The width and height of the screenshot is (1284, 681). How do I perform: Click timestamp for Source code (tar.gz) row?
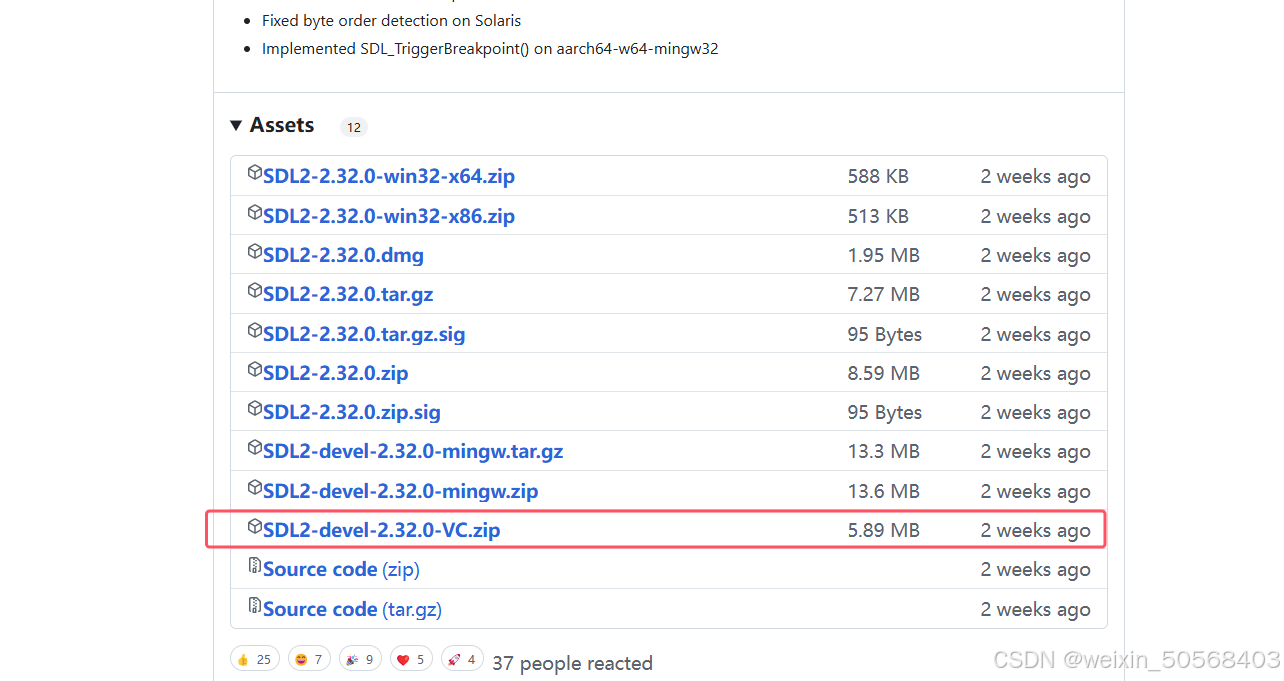pyautogui.click(x=1035, y=609)
